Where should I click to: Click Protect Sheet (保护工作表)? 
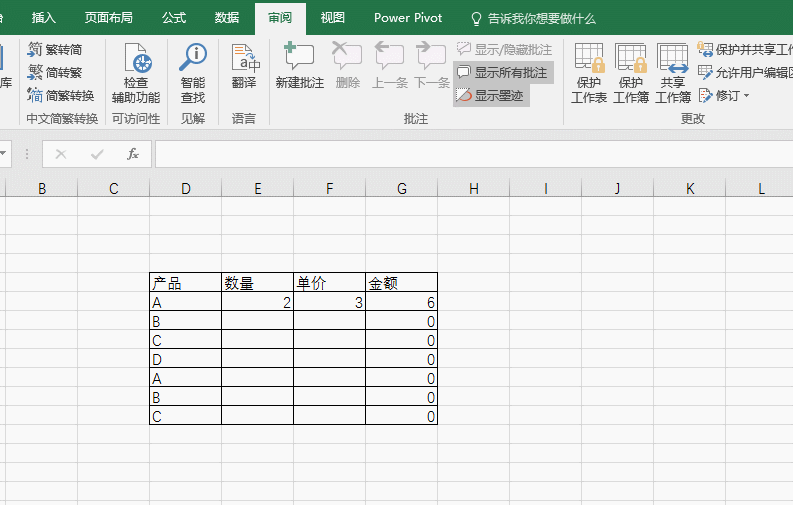(589, 73)
